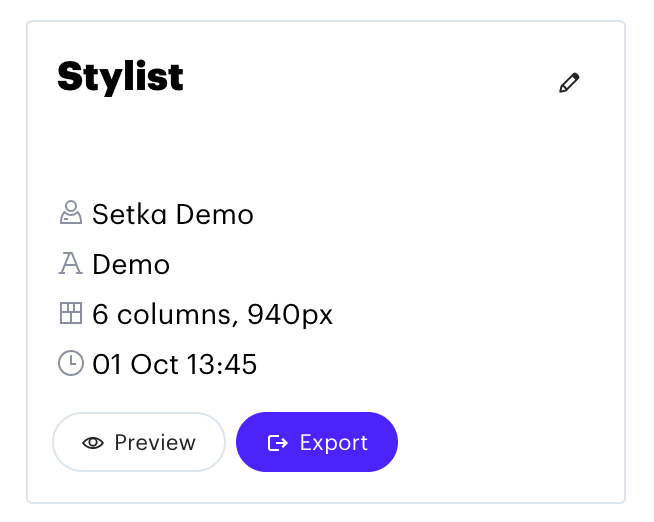
Task: Export the Stylist style
Action: point(317,442)
